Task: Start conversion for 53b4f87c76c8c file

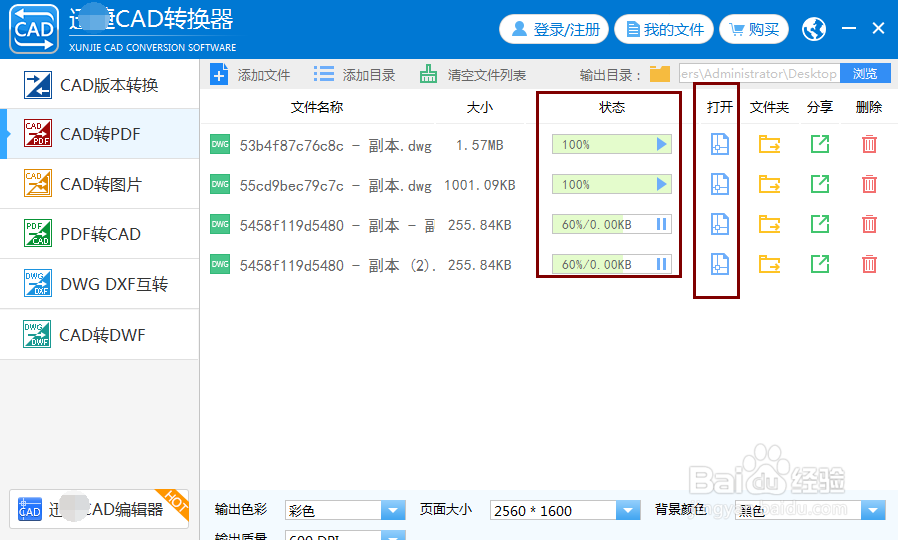Action: [661, 144]
